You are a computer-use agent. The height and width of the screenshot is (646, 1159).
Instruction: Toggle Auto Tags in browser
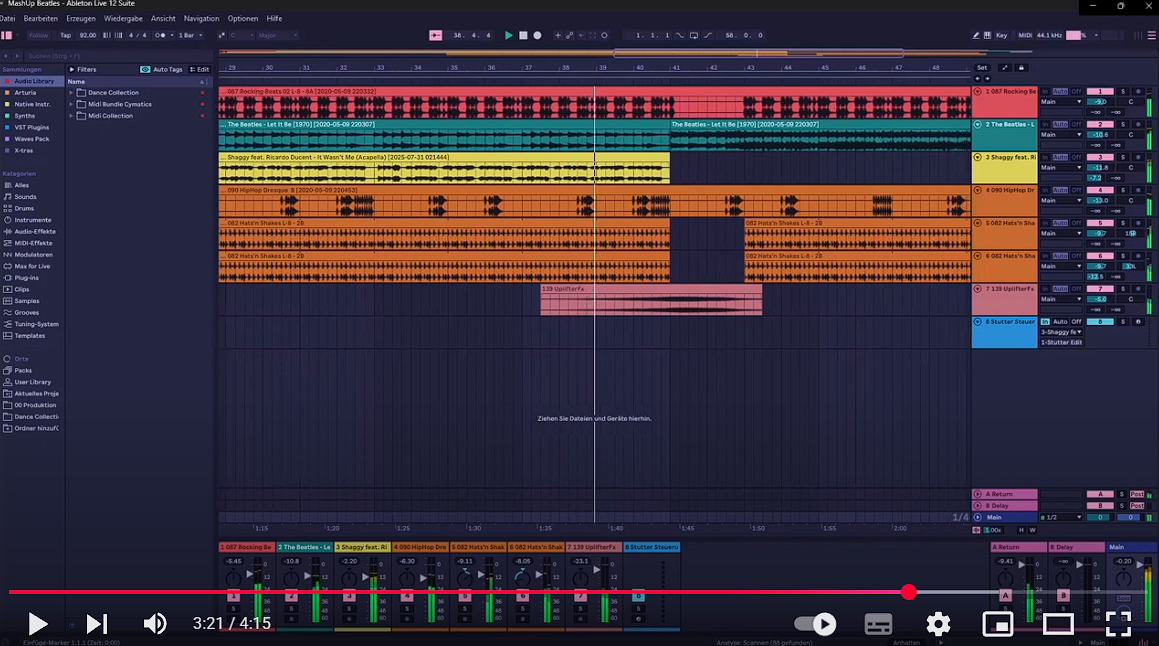(x=161, y=70)
